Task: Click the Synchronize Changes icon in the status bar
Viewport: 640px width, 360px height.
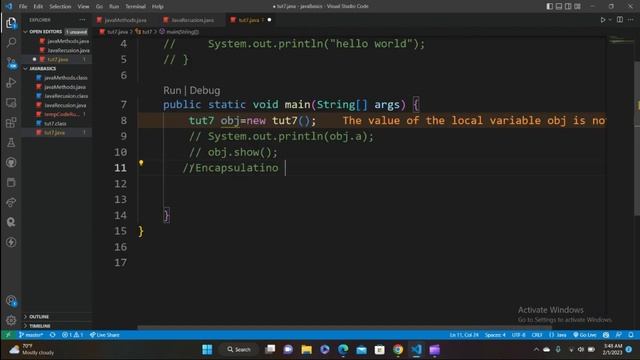Action: coord(53,335)
